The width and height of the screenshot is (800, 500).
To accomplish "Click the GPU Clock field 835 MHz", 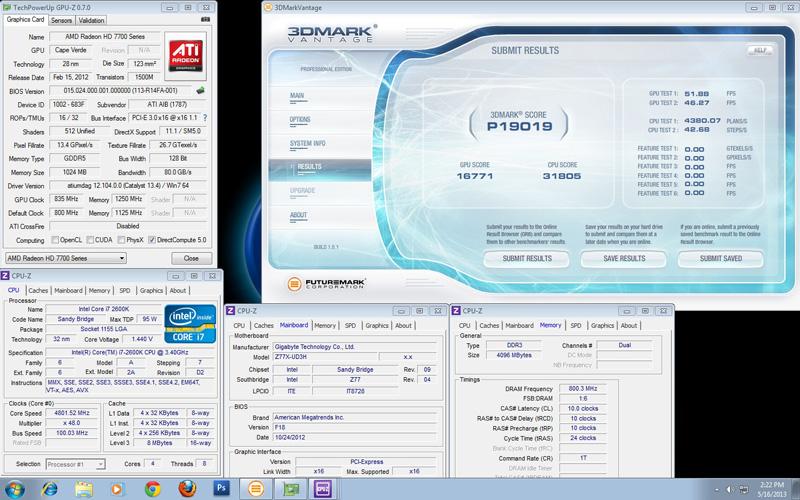I will [66, 199].
